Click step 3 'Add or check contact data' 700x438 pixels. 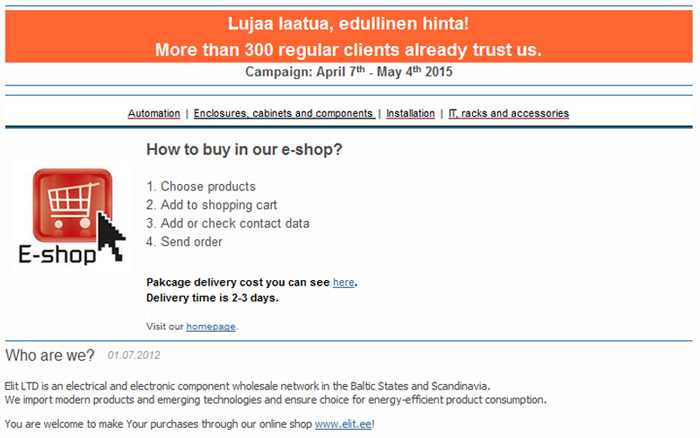tap(228, 223)
